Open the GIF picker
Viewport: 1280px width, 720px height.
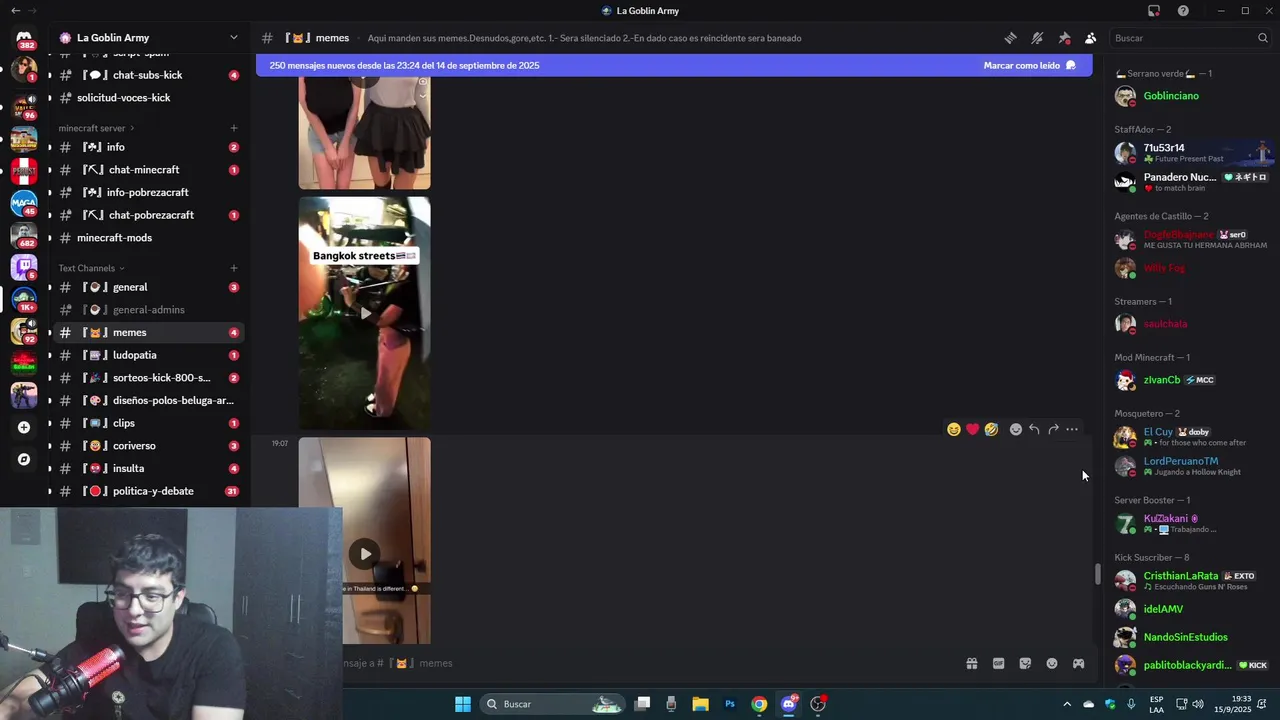pyautogui.click(x=998, y=663)
